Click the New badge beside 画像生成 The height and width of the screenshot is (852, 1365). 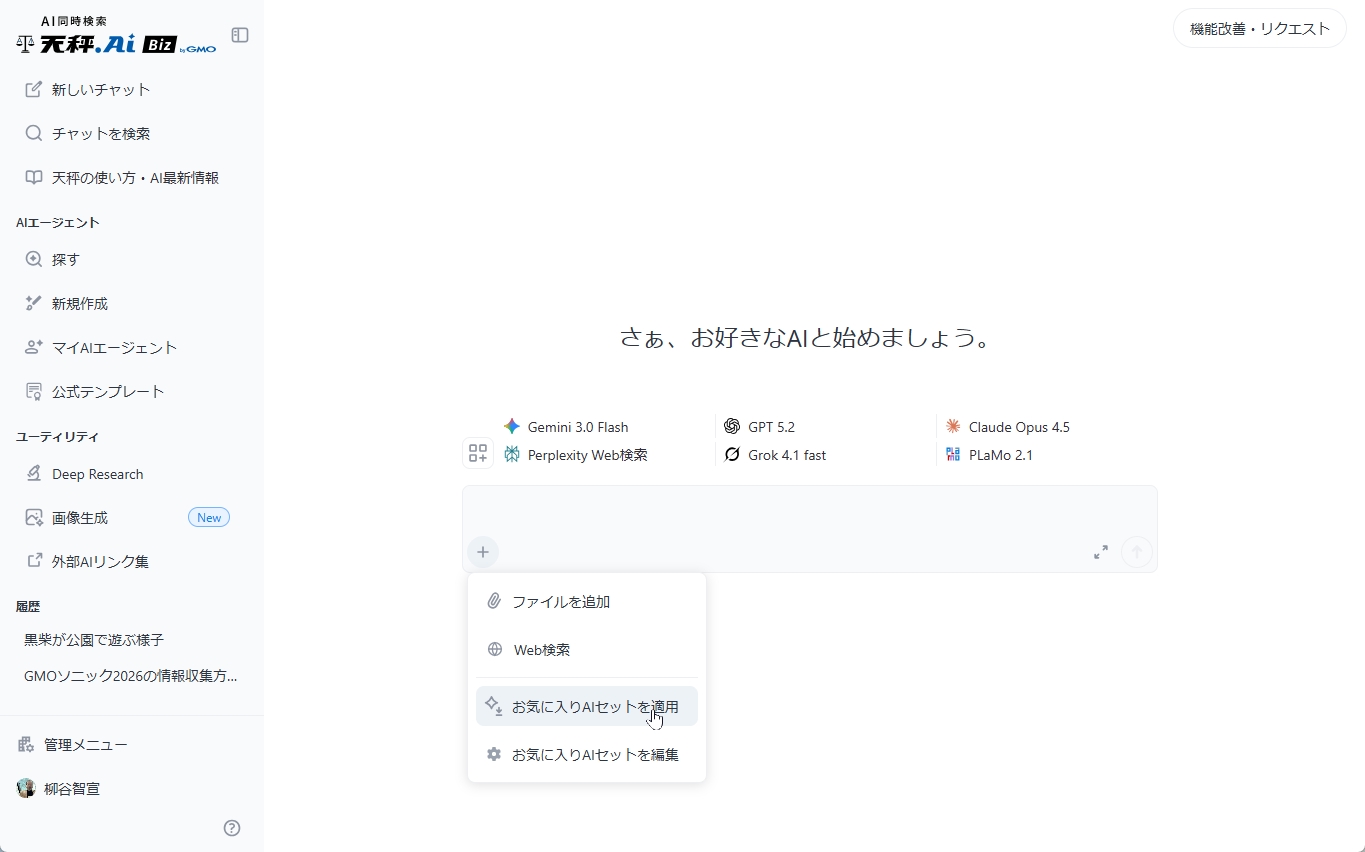[209, 518]
